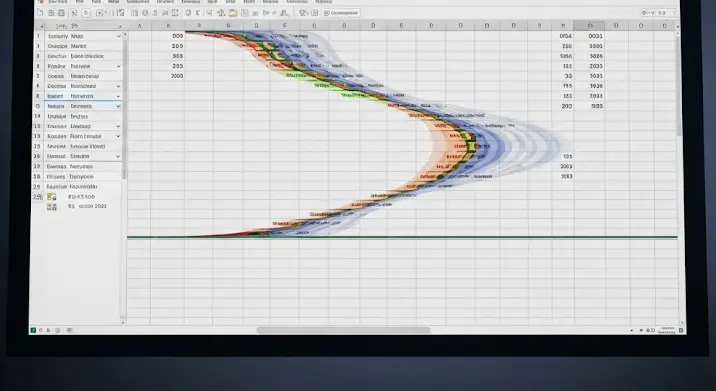Select column header A

pyautogui.click(x=139, y=26)
